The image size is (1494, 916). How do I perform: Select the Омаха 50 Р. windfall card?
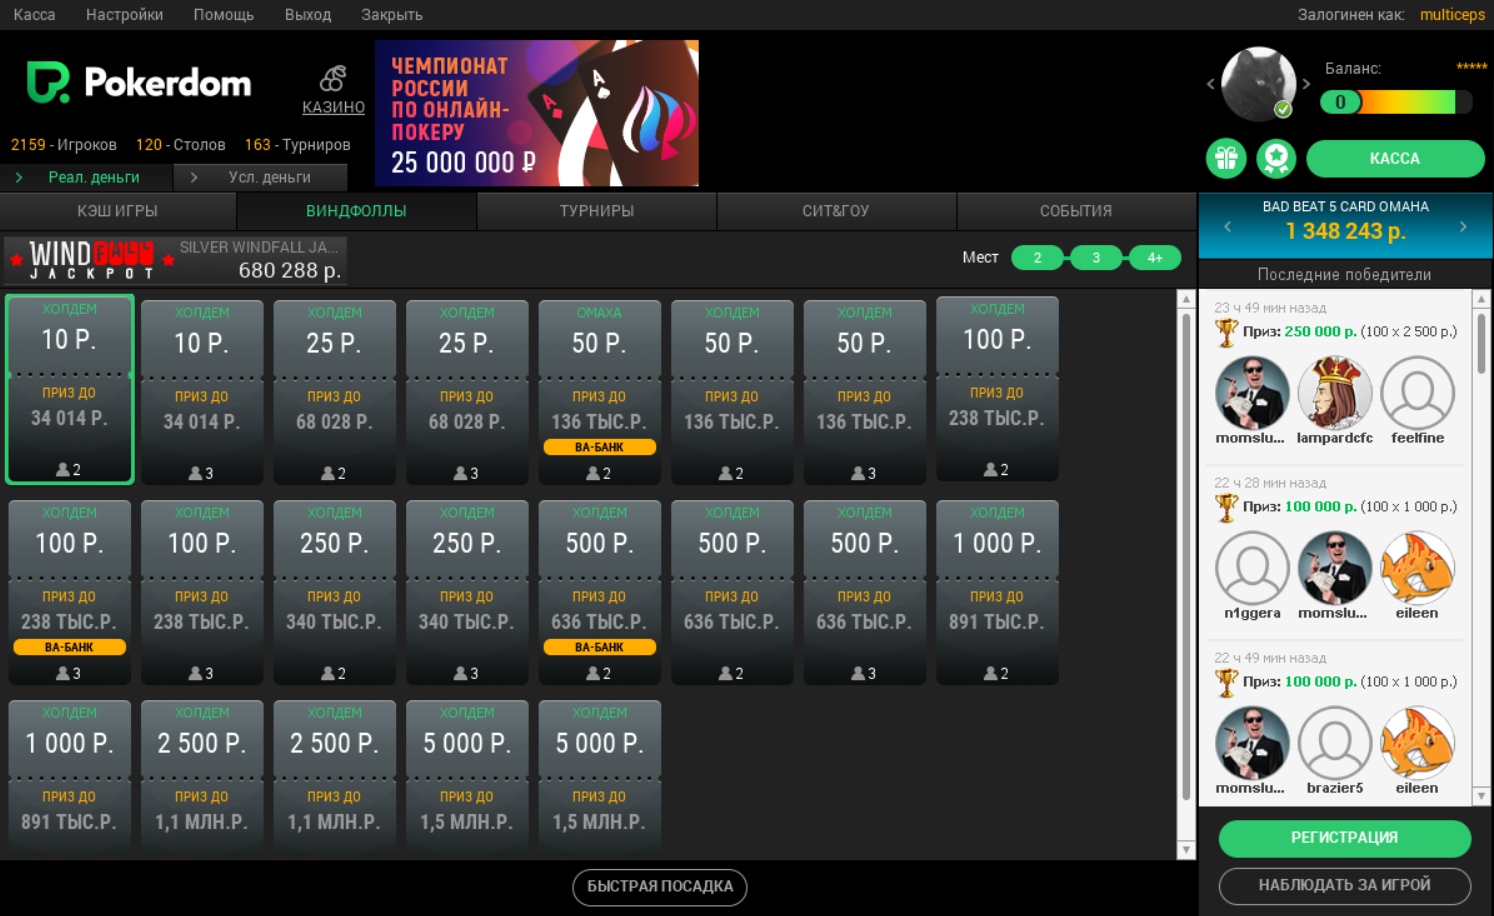click(599, 392)
